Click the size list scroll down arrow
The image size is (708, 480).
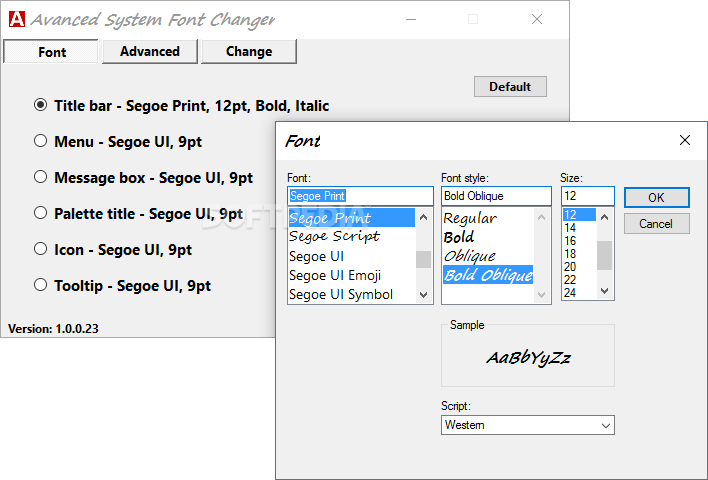pyautogui.click(x=605, y=291)
